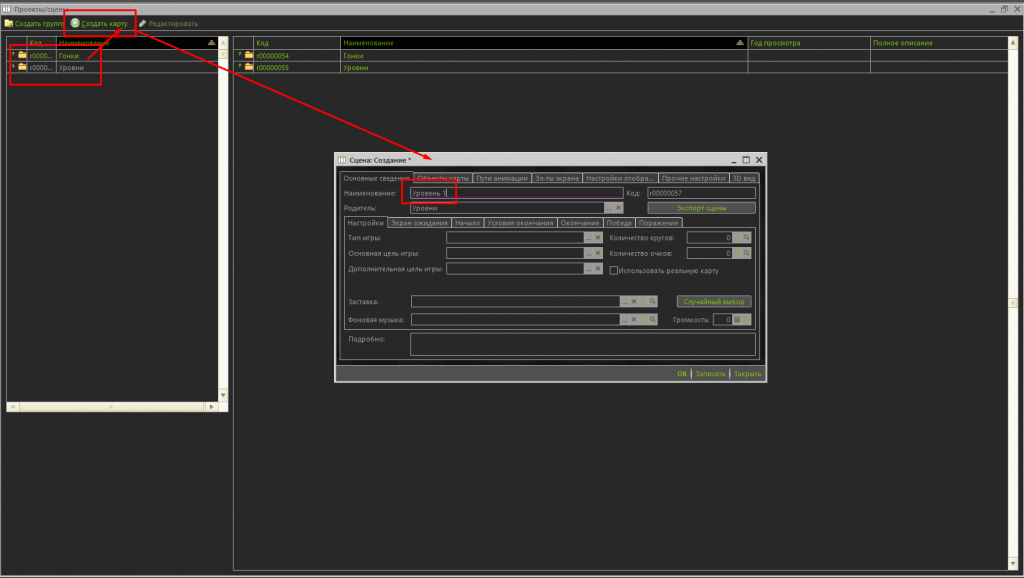Select r00000054 code cell in right table

tap(297, 56)
